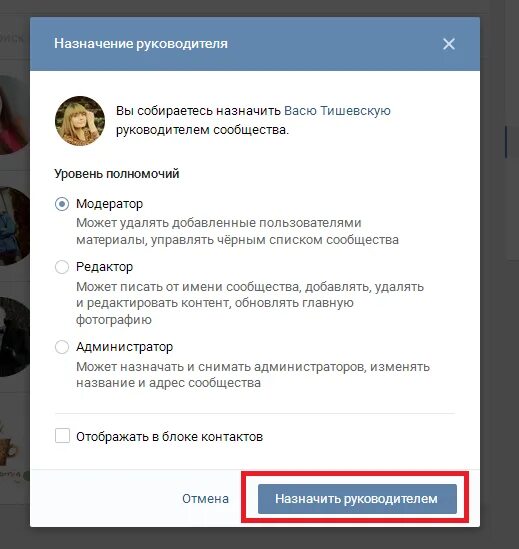Close the dialog with the X icon
Screen dimensions: 519x549
click(449, 44)
